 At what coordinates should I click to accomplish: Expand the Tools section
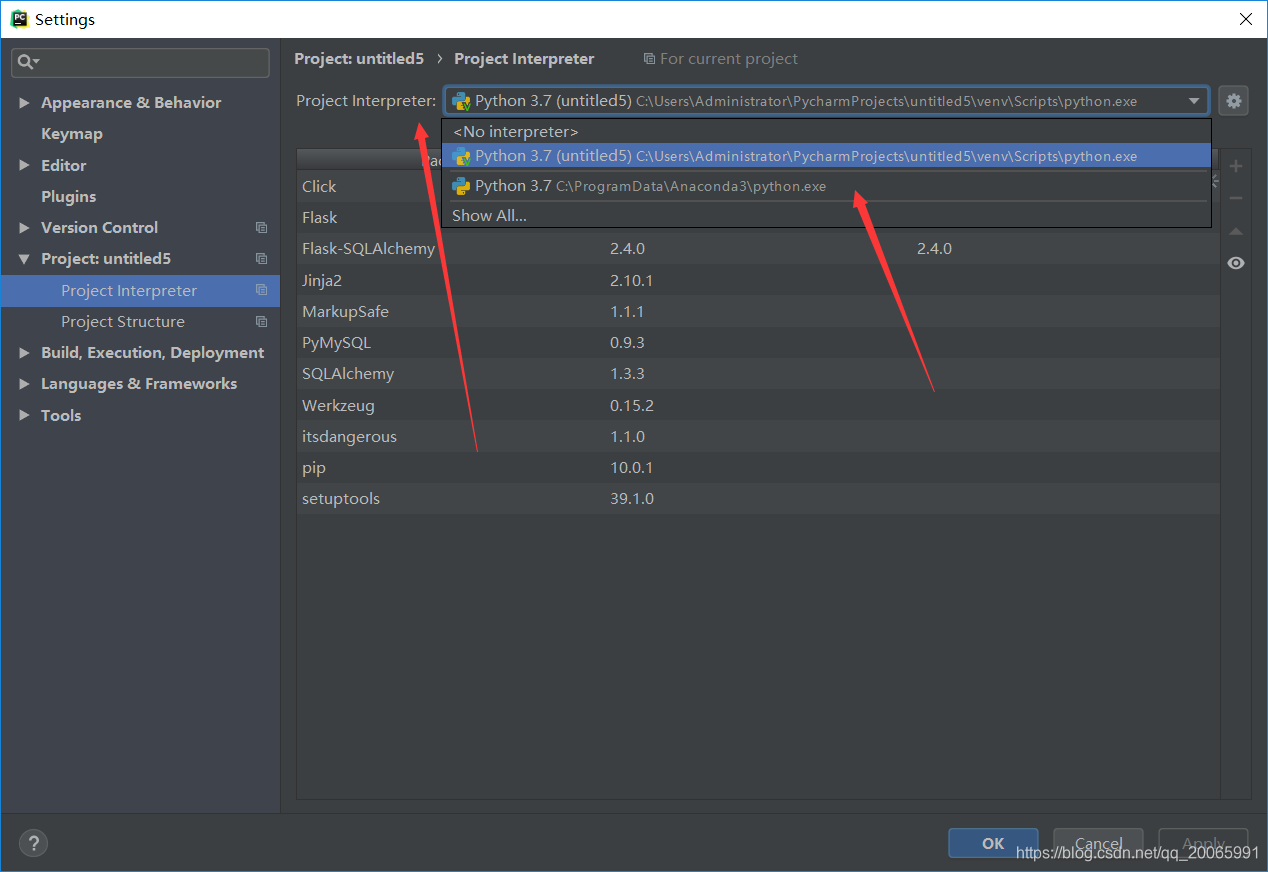pos(24,415)
